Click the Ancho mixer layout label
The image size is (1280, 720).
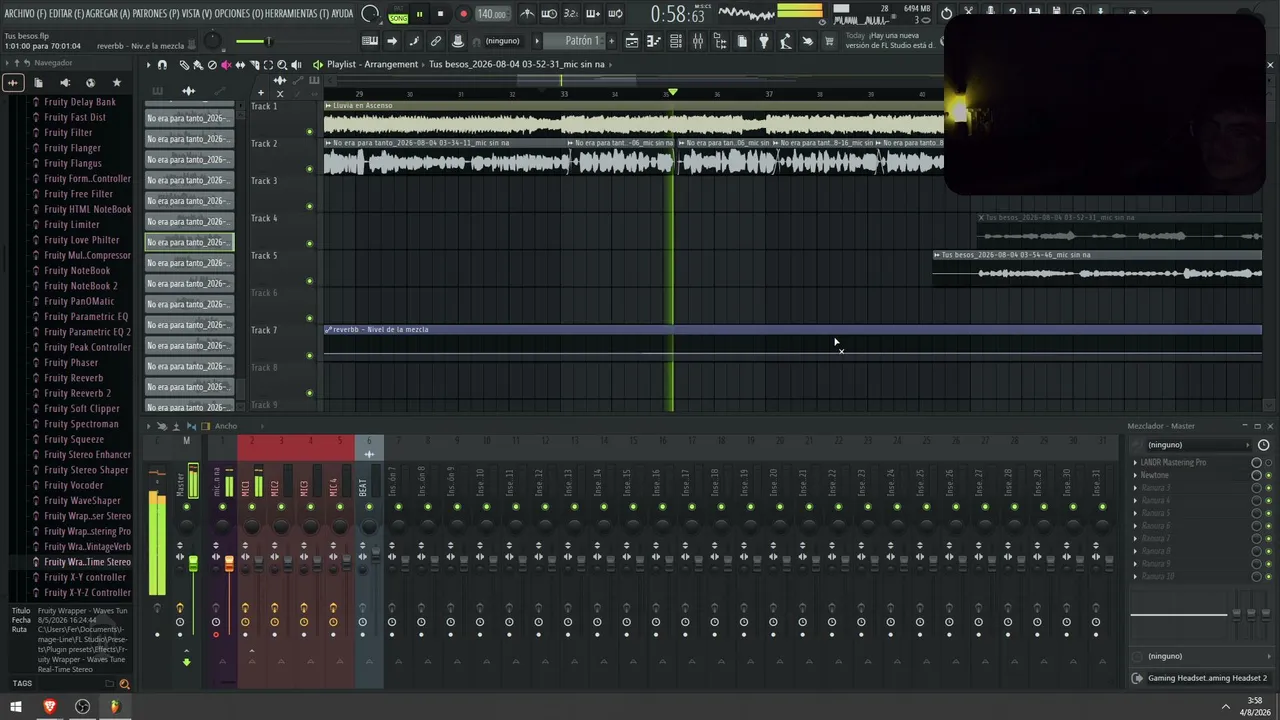coord(226,426)
